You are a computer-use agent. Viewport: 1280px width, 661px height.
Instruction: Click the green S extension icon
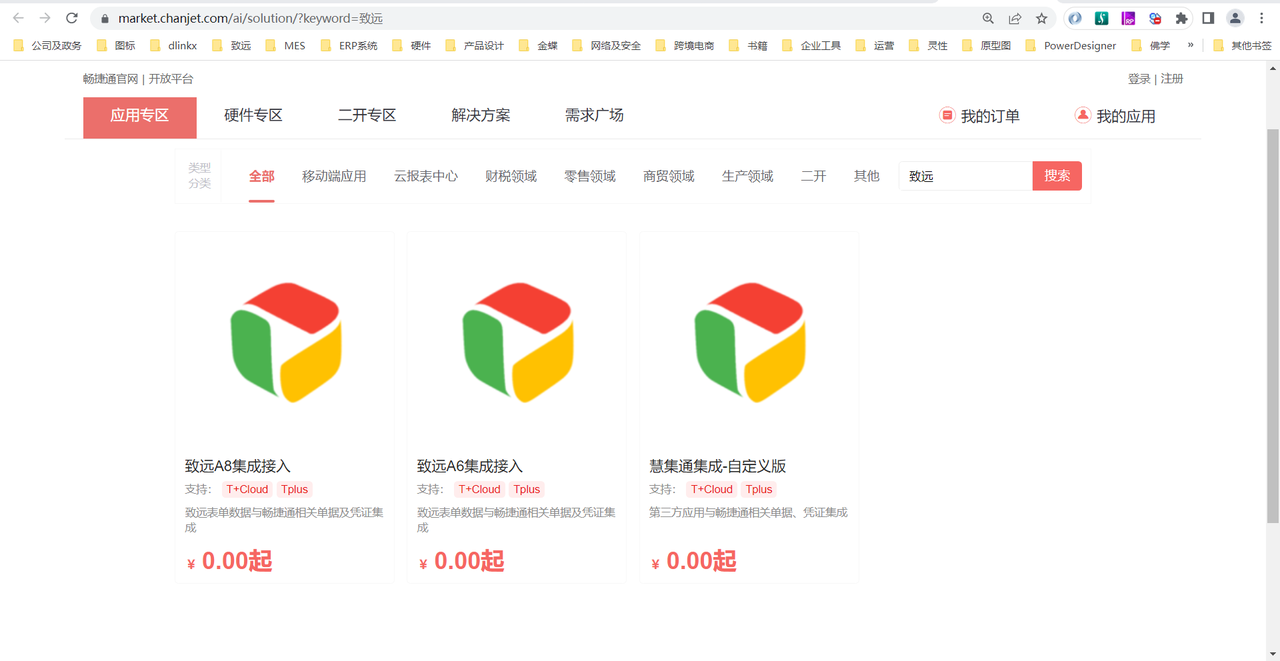coord(1102,18)
